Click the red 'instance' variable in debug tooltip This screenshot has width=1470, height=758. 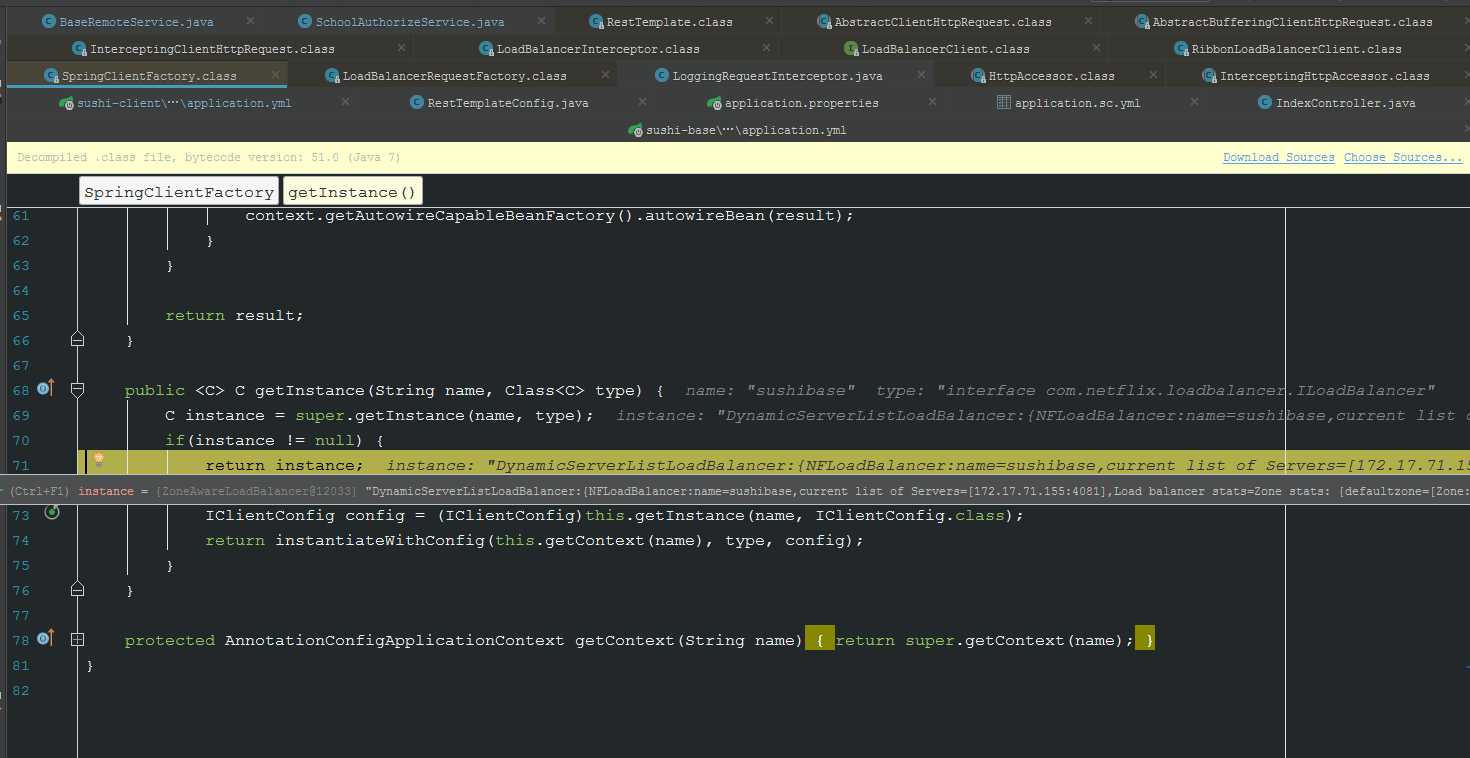tap(105, 491)
